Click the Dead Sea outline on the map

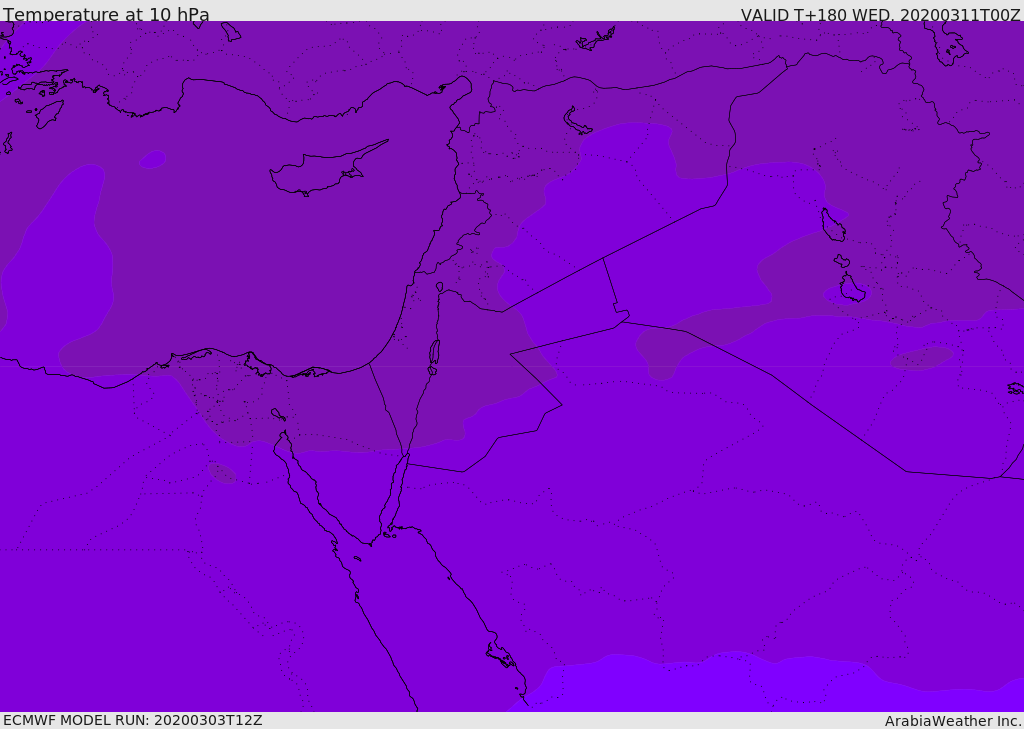pos(434,355)
